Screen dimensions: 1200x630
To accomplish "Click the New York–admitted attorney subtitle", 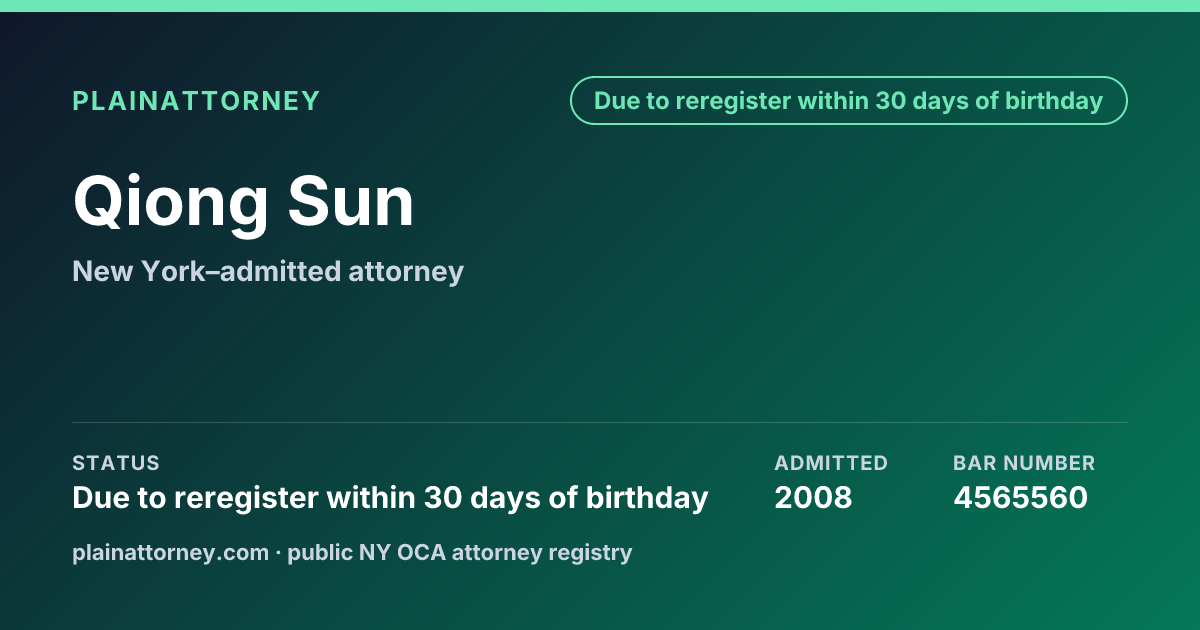I will pos(268,271).
